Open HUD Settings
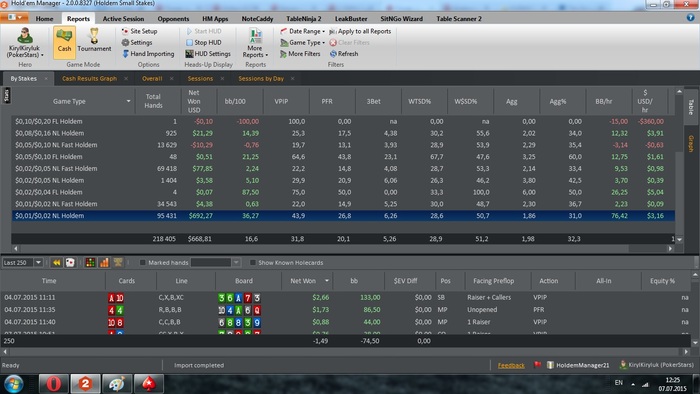Viewport: 700px width, 394px height. pyautogui.click(x=208, y=54)
